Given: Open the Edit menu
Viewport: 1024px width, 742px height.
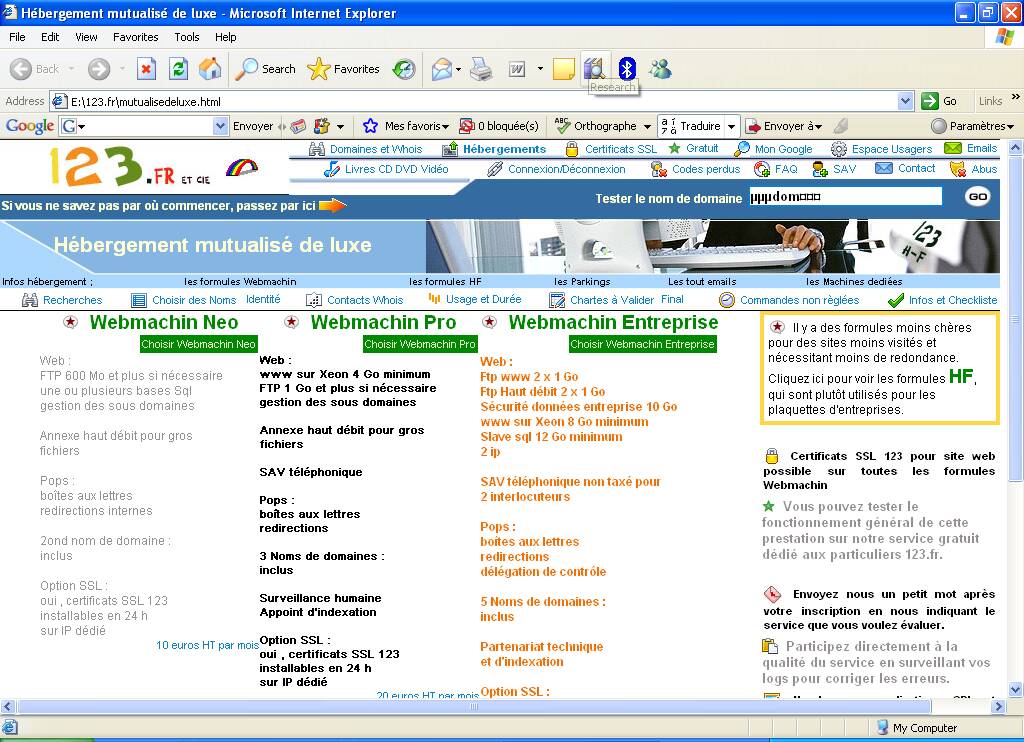Looking at the screenshot, I should [50, 37].
